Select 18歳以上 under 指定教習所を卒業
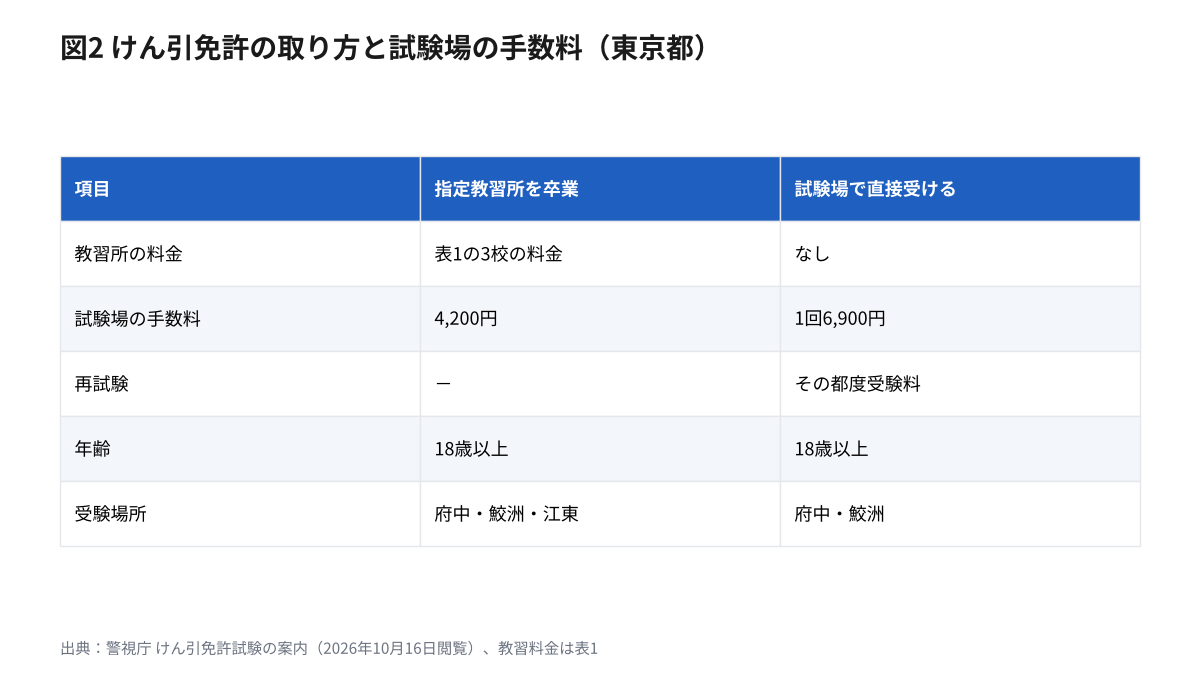 pyautogui.click(x=600, y=449)
